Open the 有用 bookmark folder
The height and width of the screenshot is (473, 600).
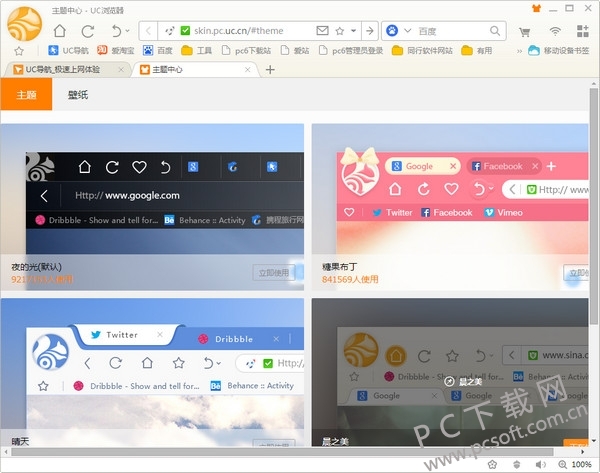pyautogui.click(x=477, y=50)
